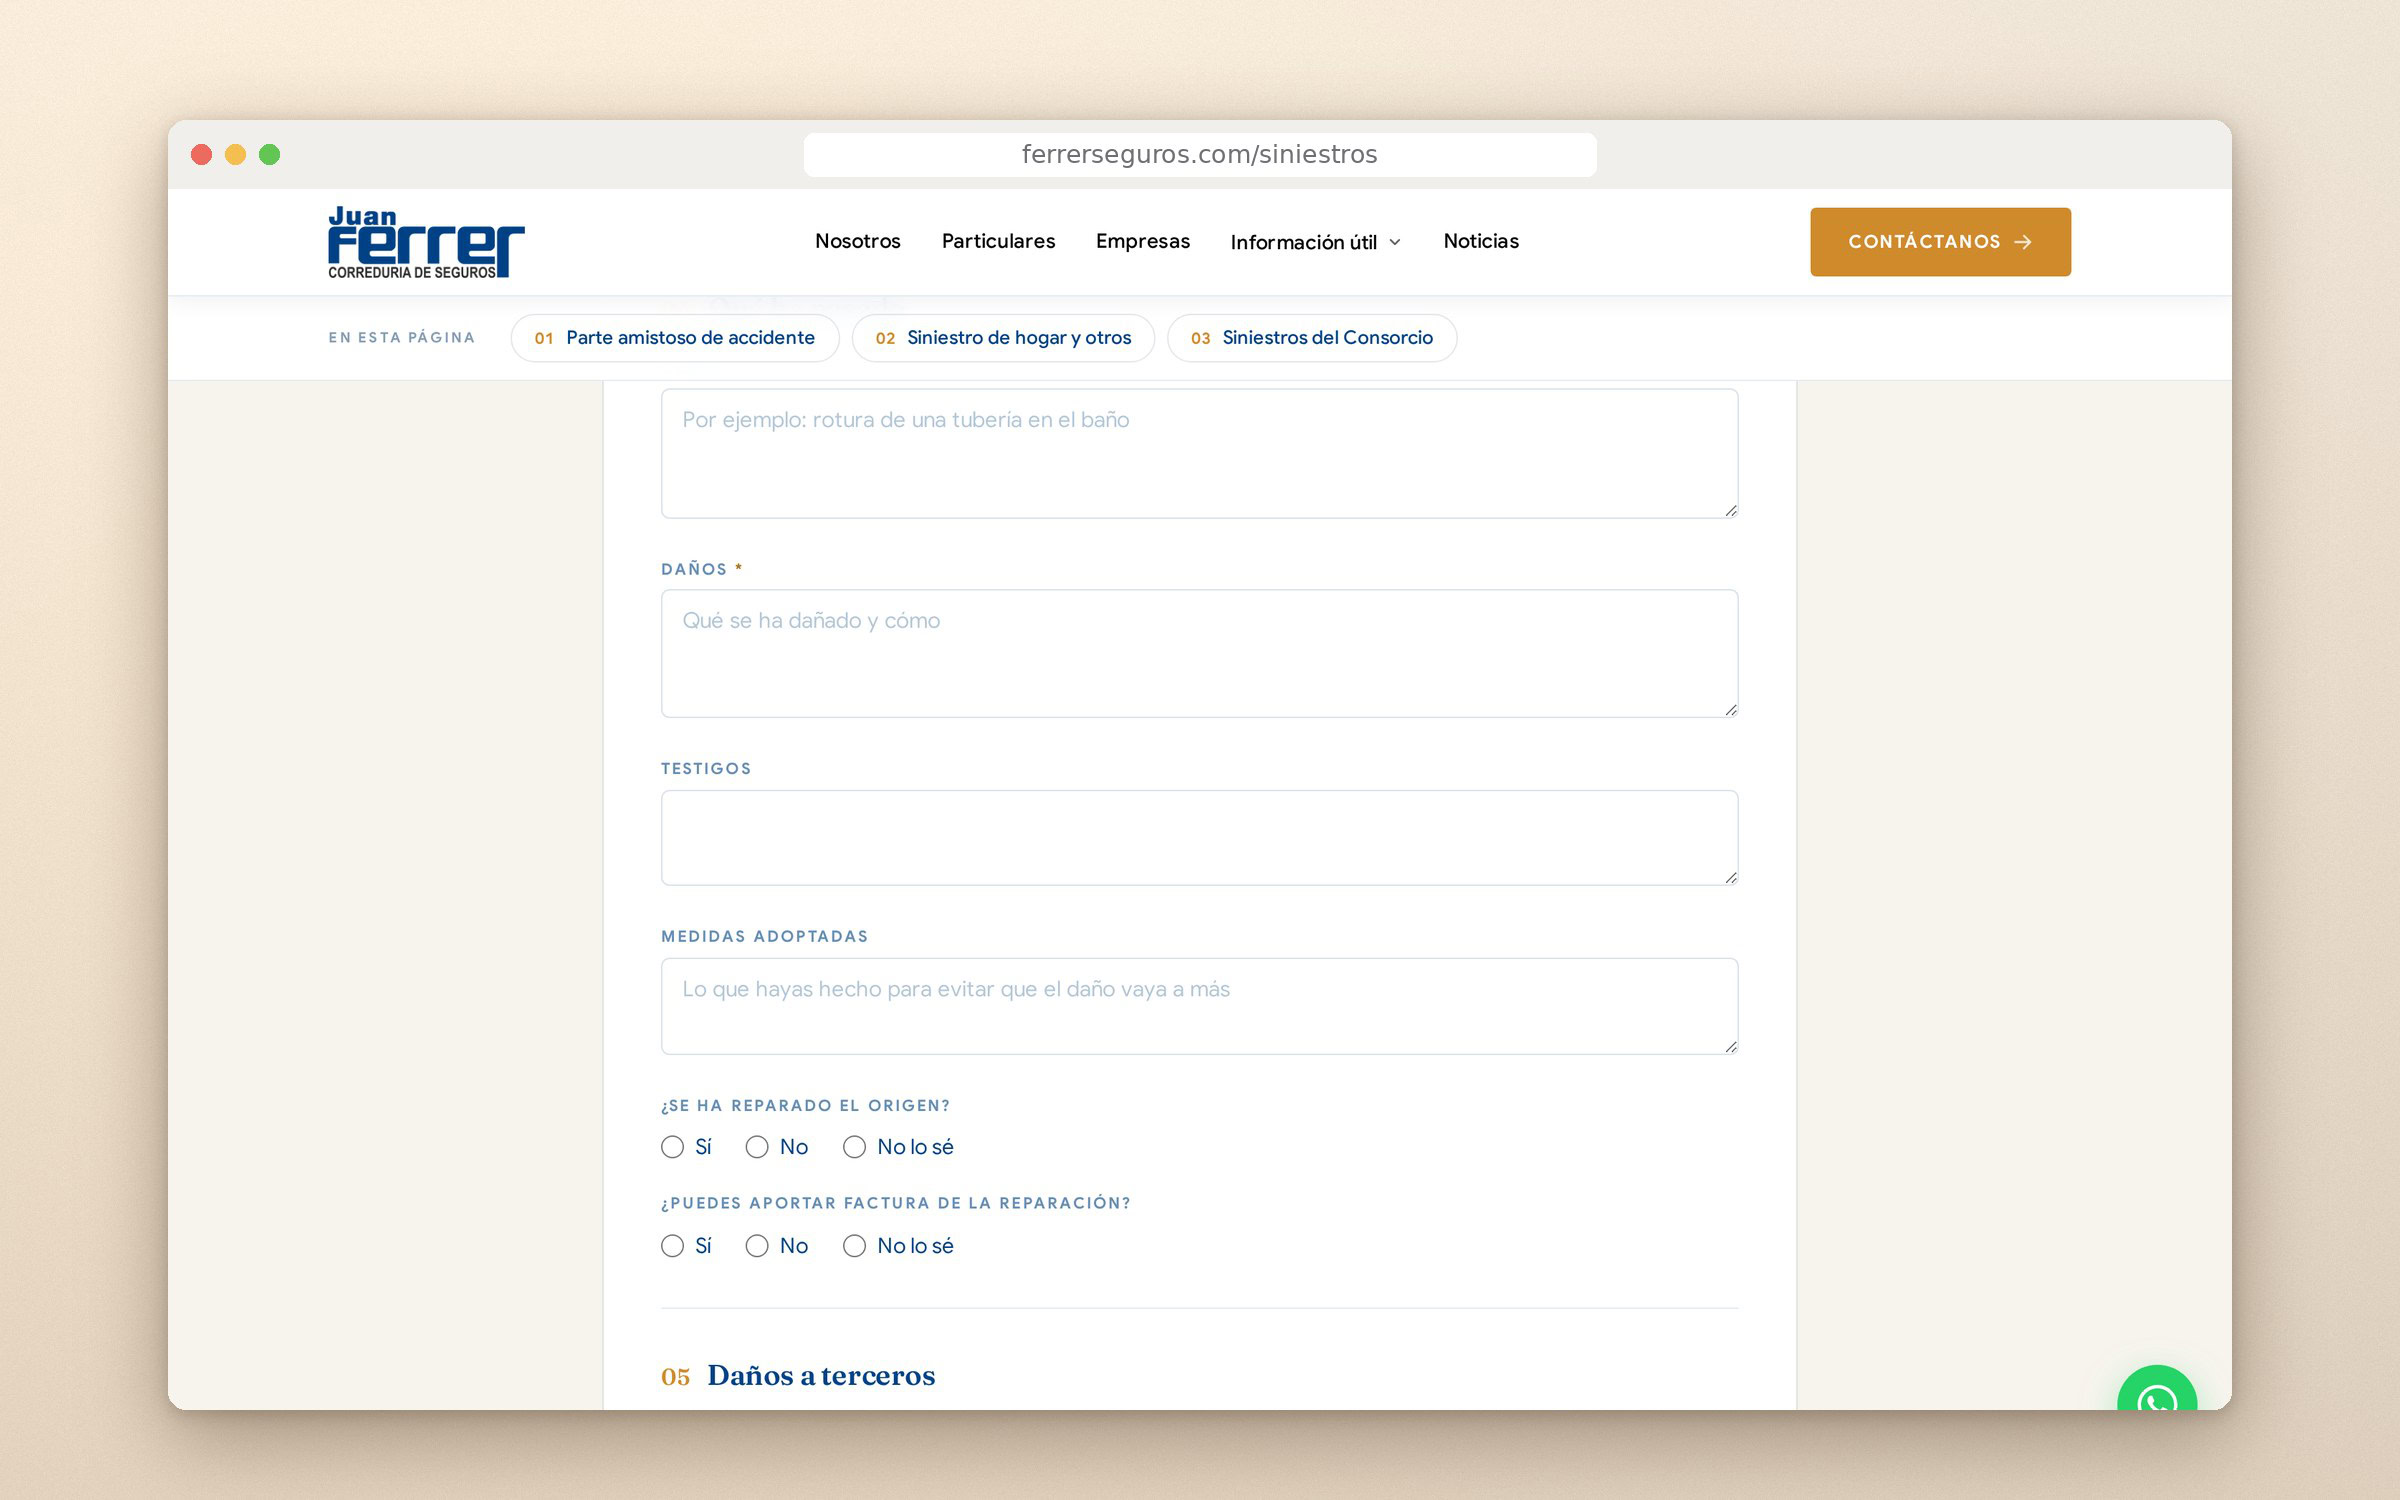Jump to Parte amistoso de accidente

pyautogui.click(x=675, y=338)
